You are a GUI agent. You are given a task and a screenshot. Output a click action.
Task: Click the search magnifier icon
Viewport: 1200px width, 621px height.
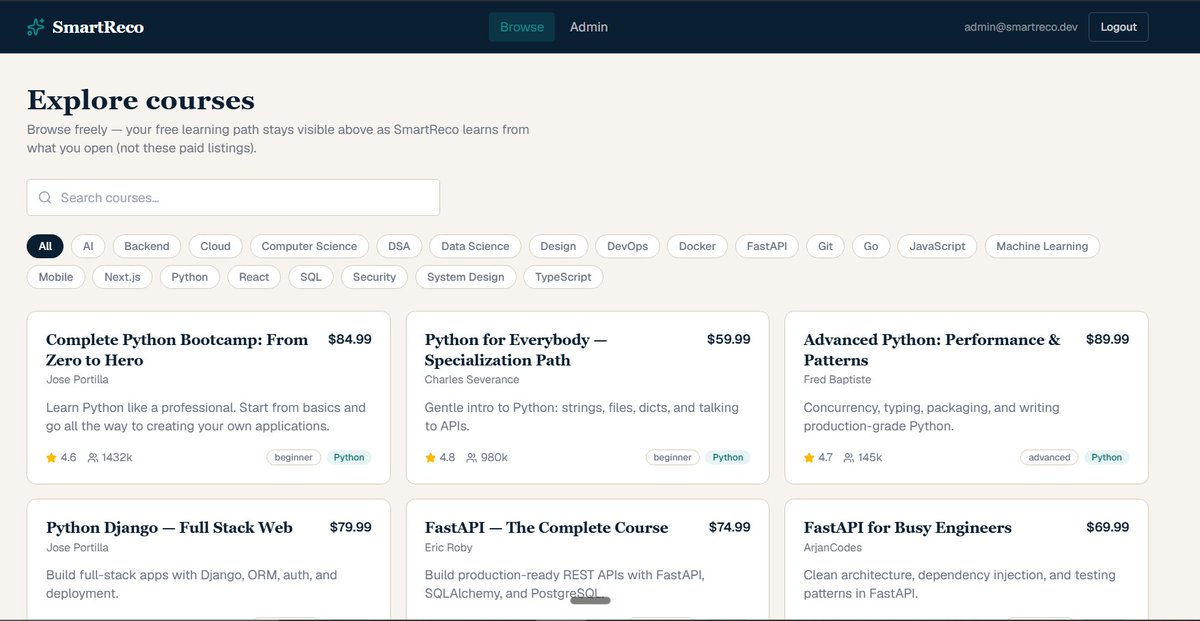45,198
